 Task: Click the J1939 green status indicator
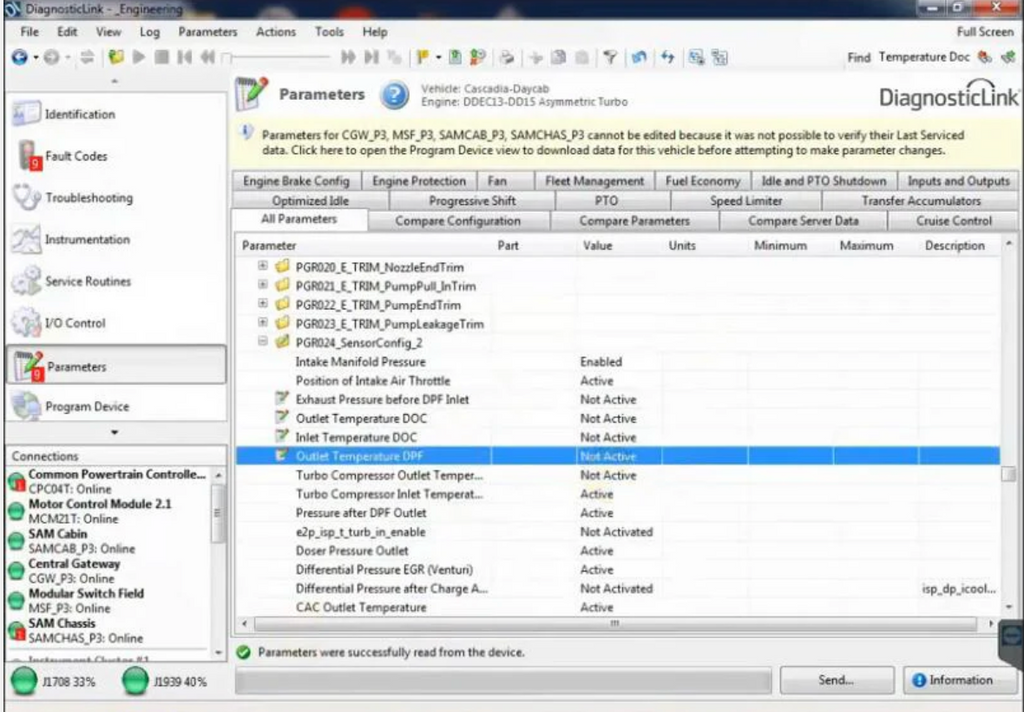[136, 682]
